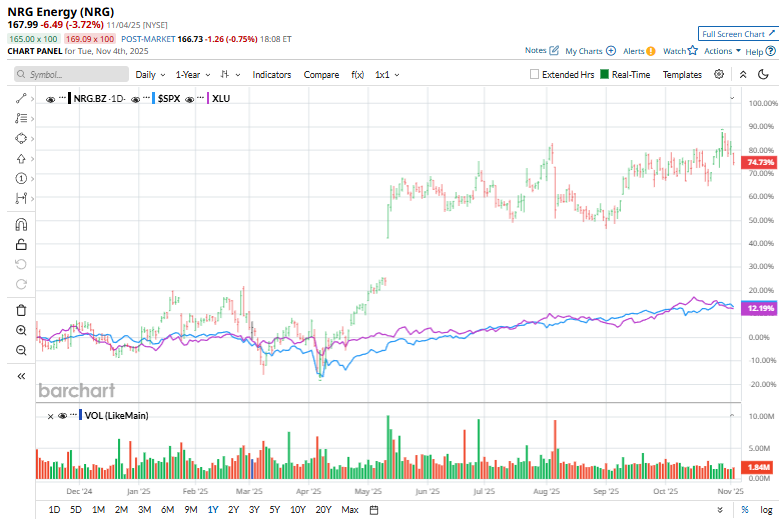Viewport: 782px width, 527px height.
Task: Collapse the left drawing toolbar
Action: [x=21, y=376]
